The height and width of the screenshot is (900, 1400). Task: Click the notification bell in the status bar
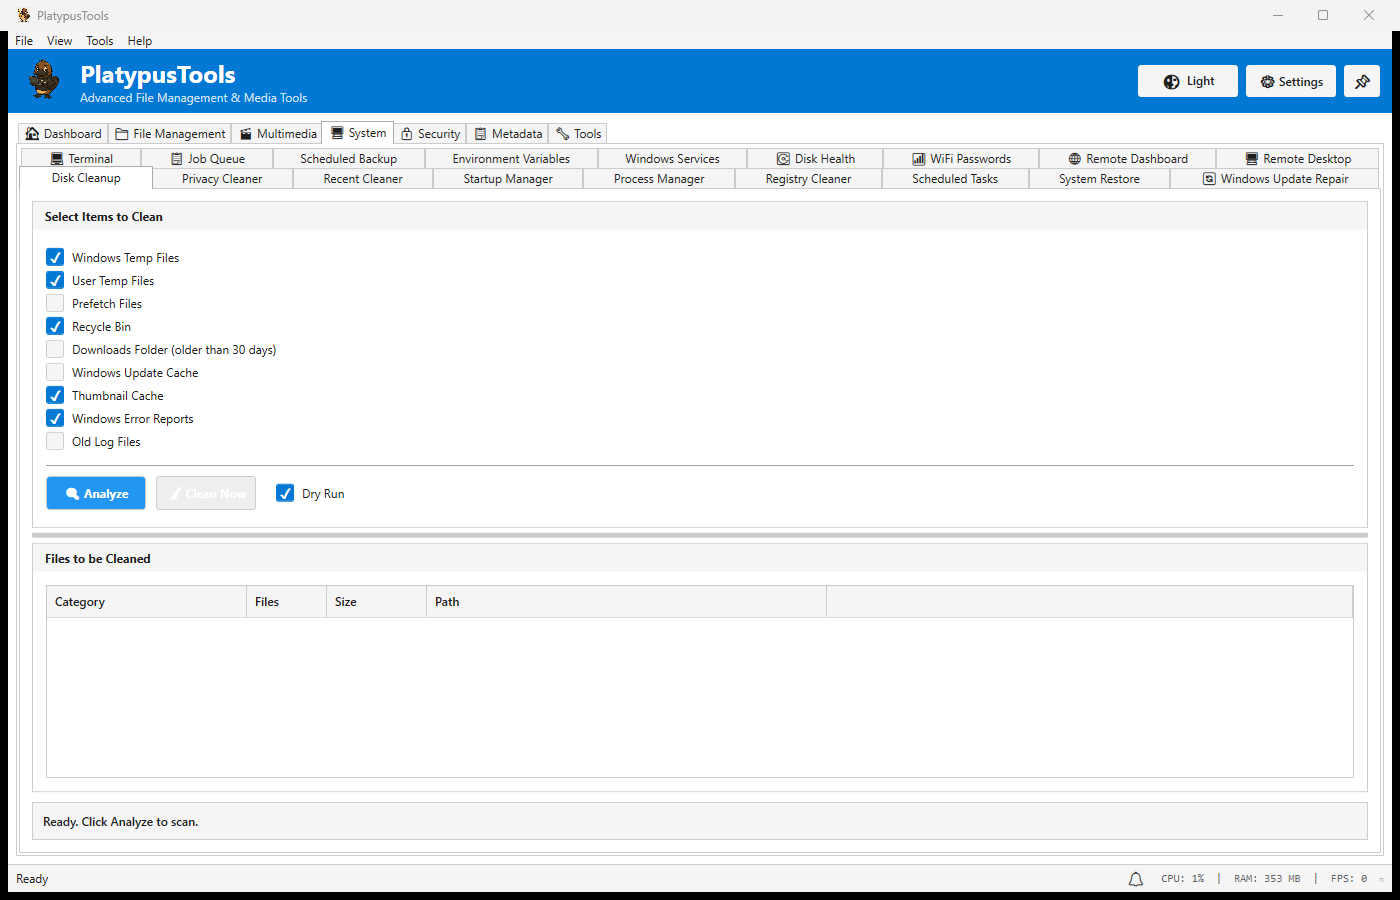(x=1135, y=878)
